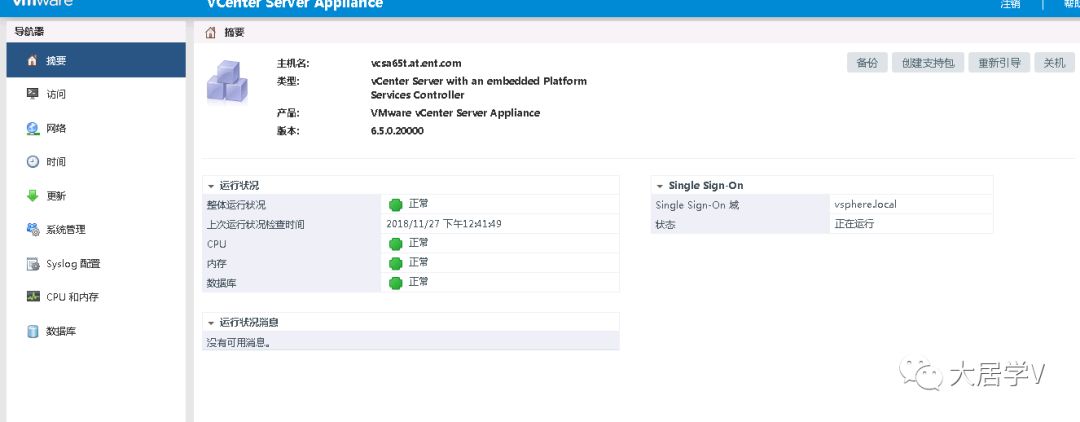The width and height of the screenshot is (1080, 422).
Task: Click the green status icon in CPU row
Action: [x=395, y=244]
